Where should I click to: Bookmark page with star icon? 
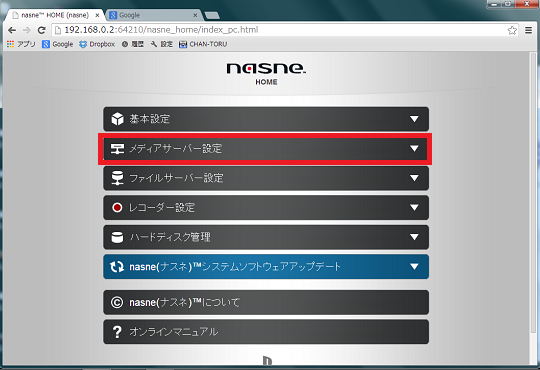[512, 30]
